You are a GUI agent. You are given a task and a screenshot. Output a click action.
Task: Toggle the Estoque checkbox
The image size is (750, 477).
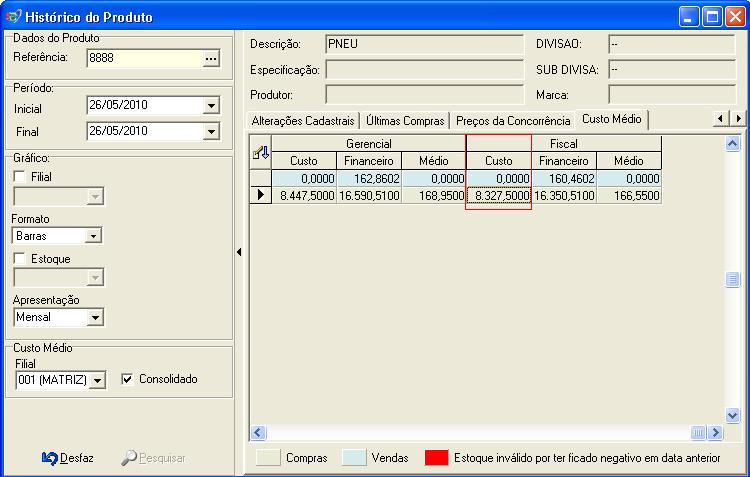tap(20, 259)
